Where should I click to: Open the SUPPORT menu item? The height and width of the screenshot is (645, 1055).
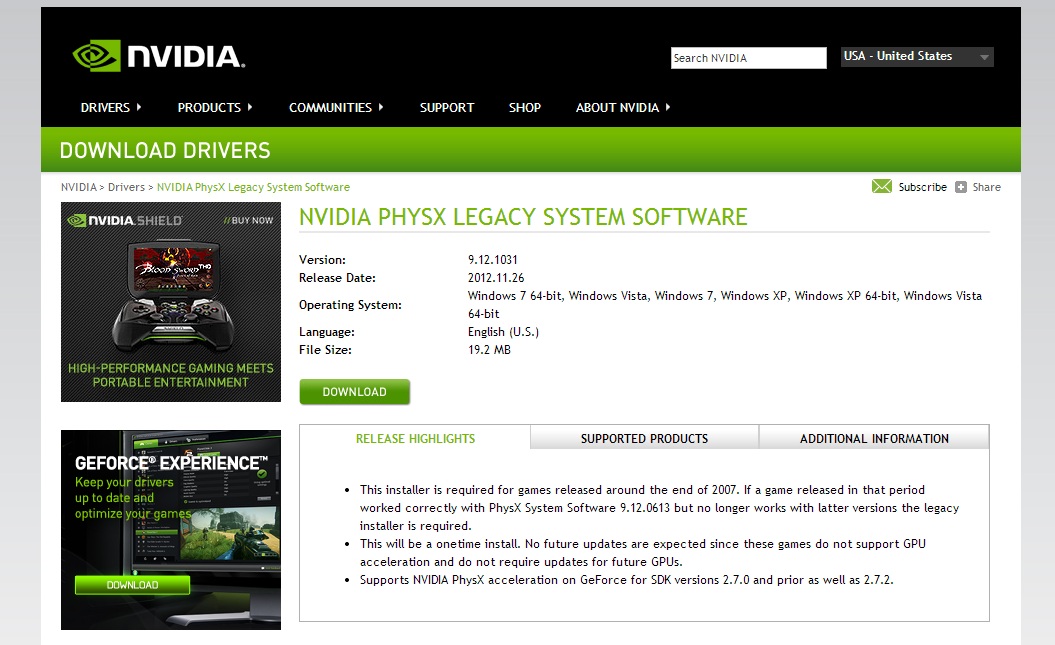coord(447,108)
